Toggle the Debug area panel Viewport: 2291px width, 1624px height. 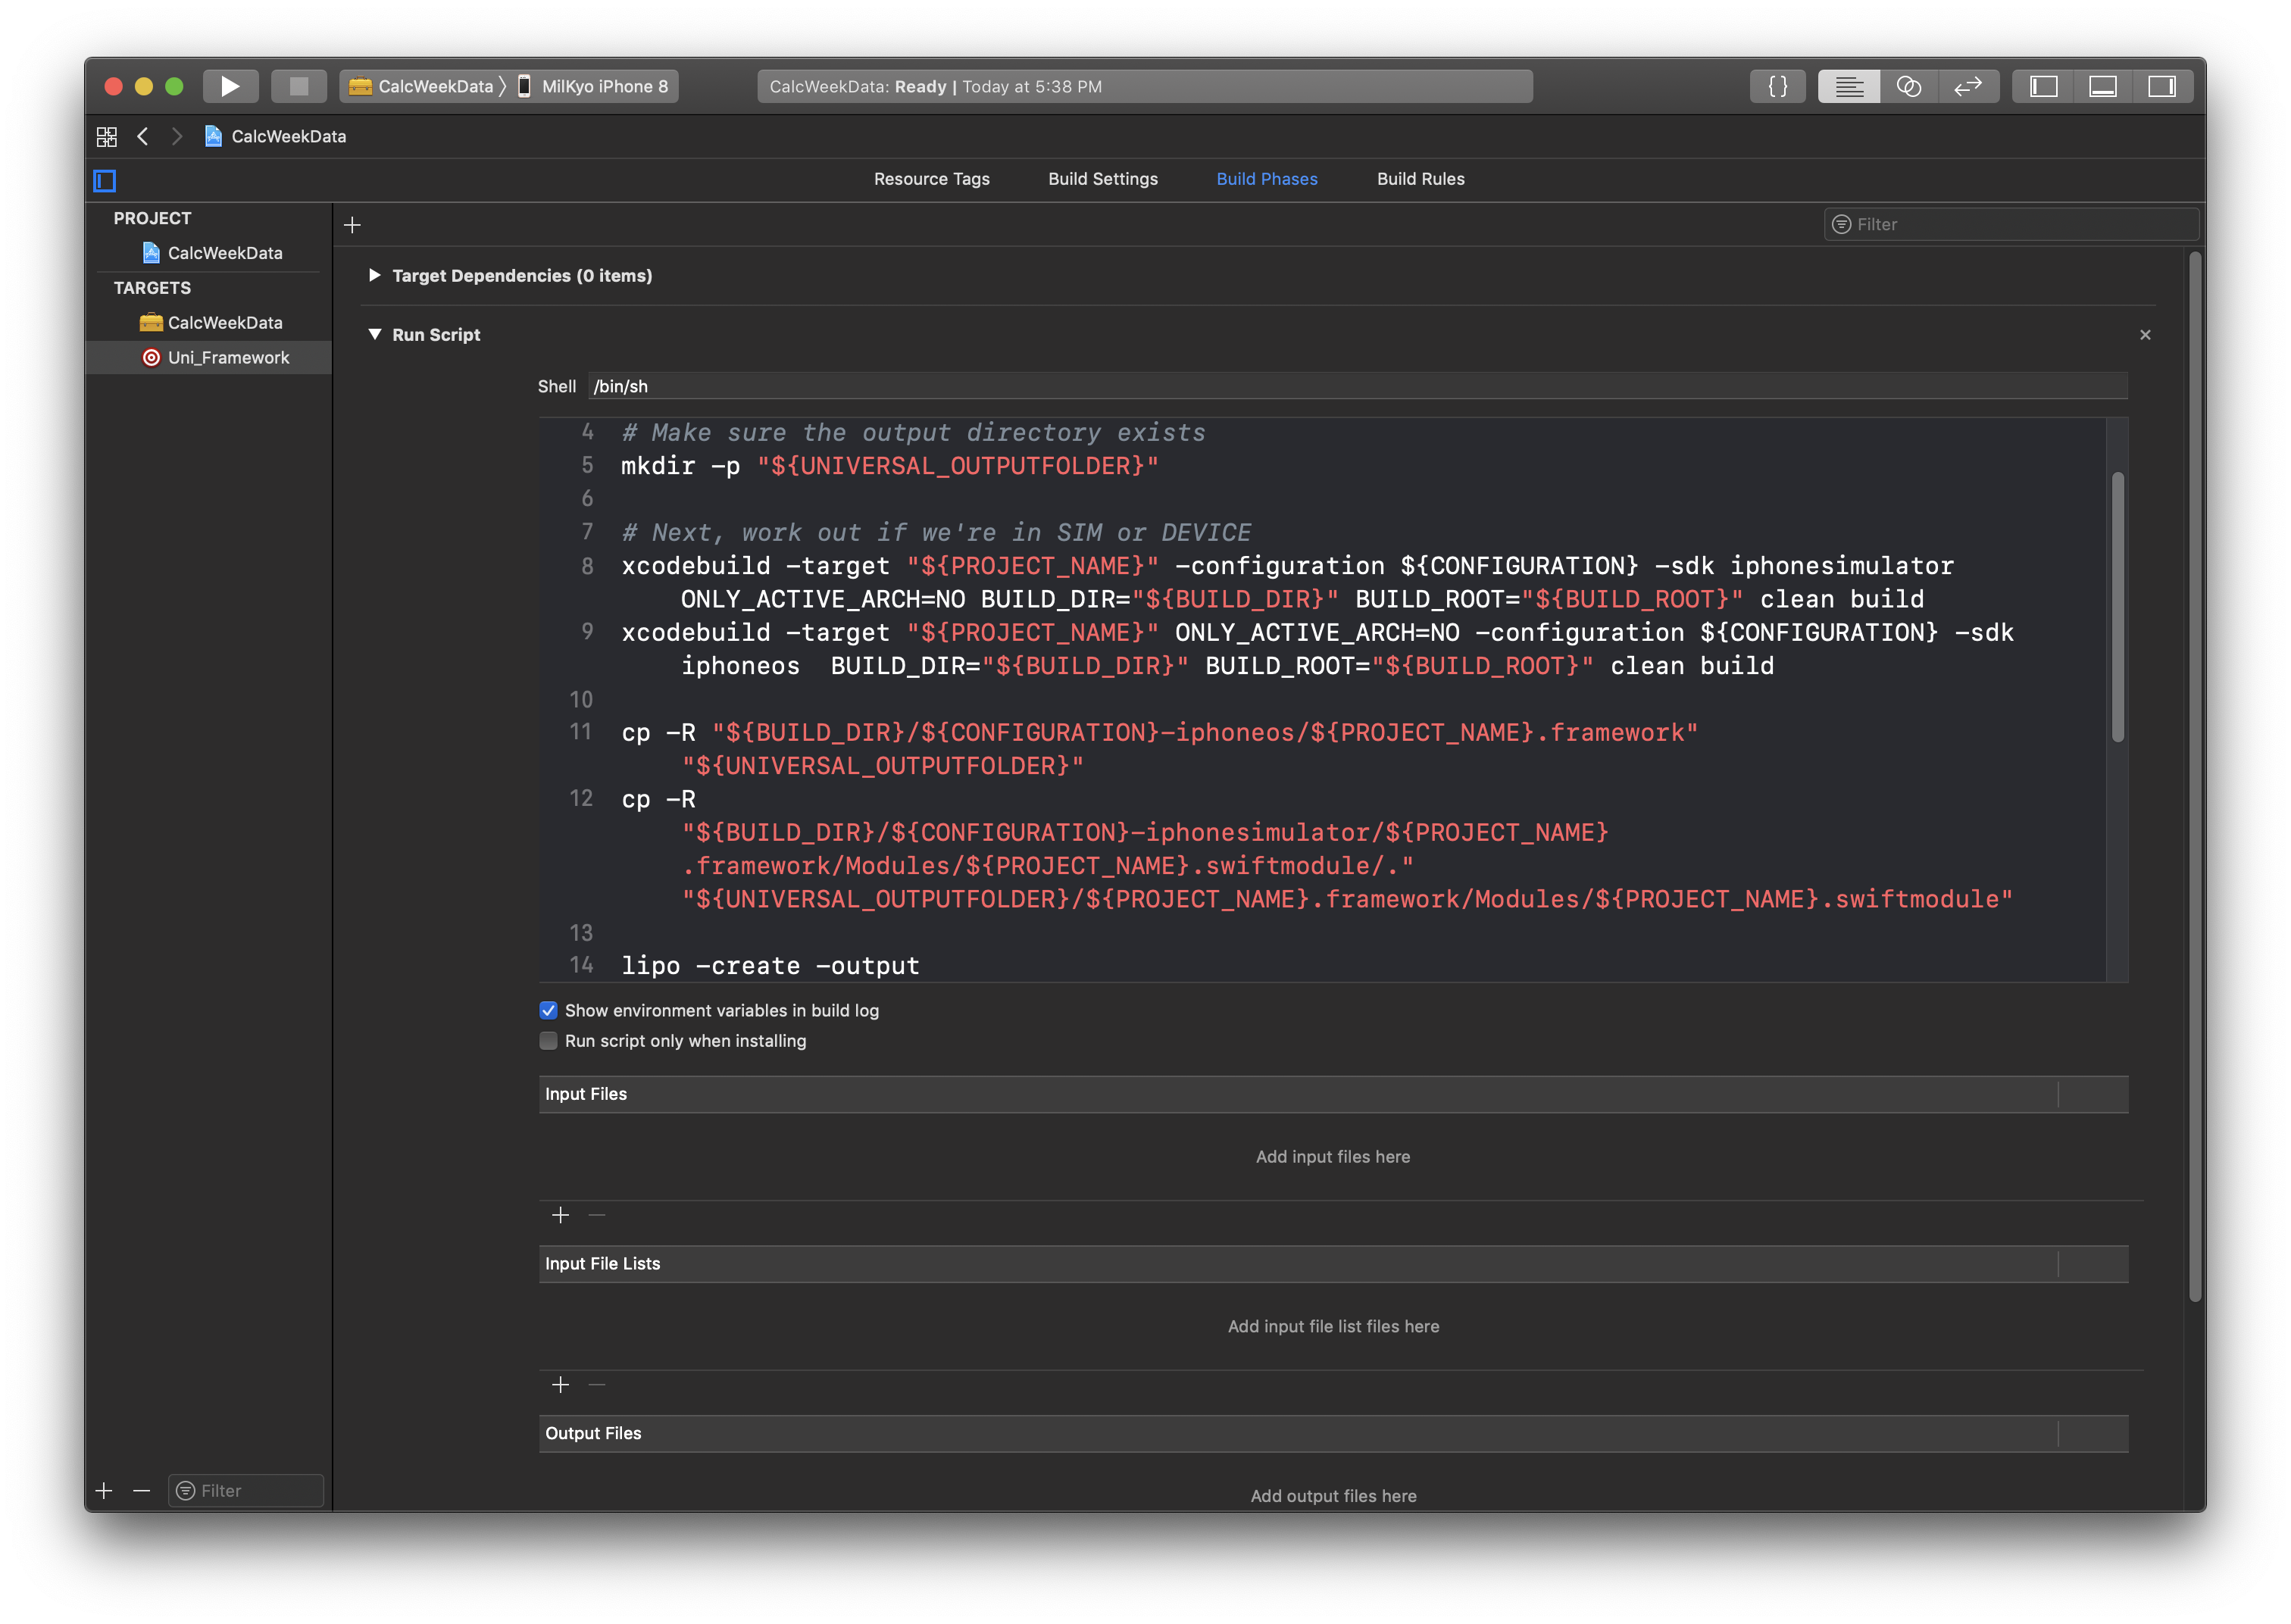pyautogui.click(x=2102, y=86)
